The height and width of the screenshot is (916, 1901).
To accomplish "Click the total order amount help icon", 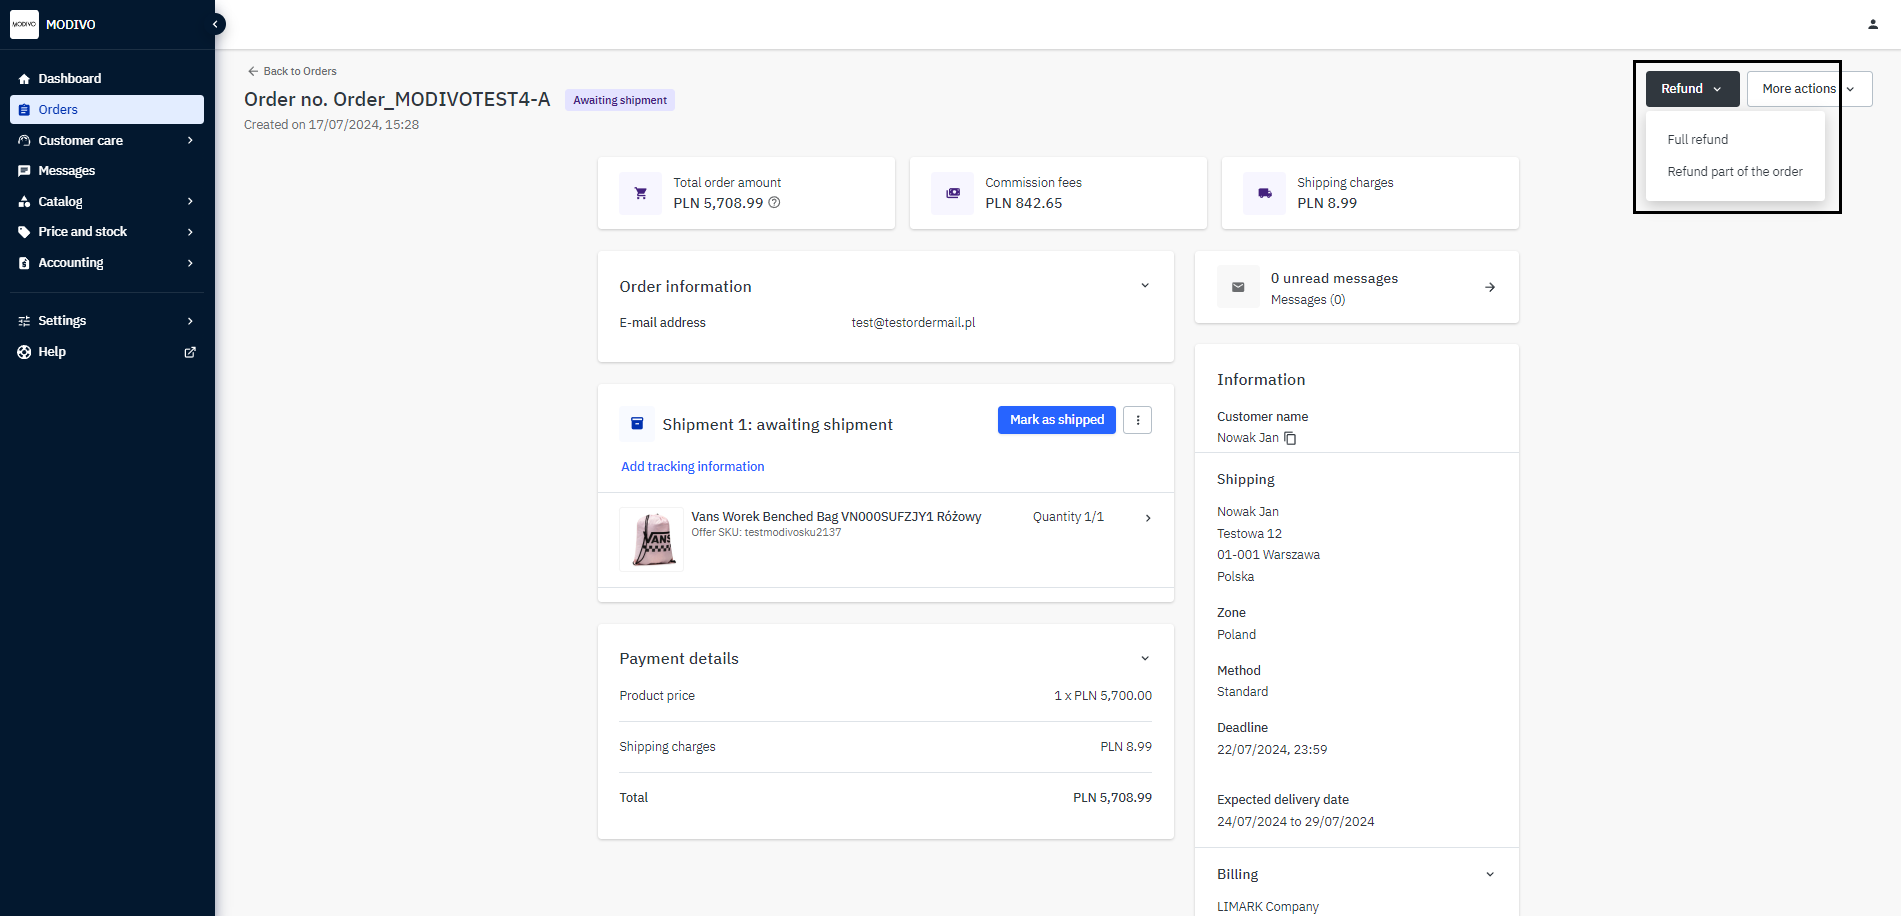I will tap(774, 203).
